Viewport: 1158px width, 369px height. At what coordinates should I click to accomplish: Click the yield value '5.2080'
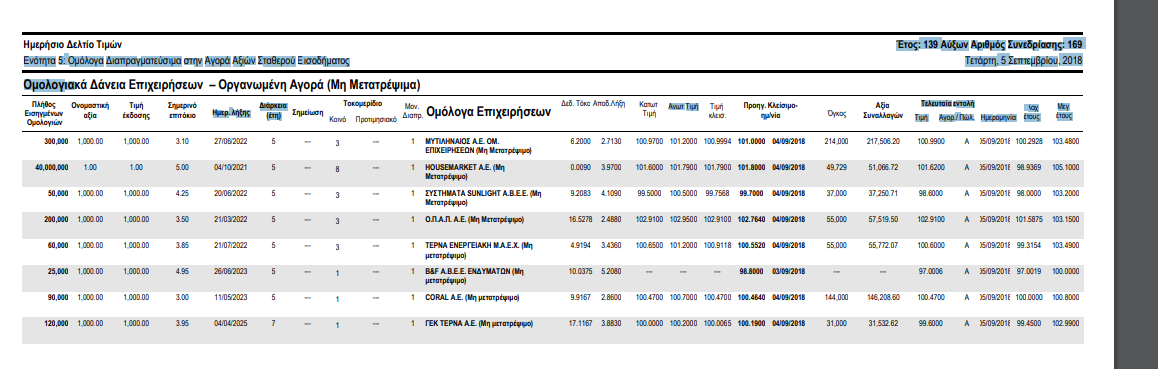tap(611, 271)
